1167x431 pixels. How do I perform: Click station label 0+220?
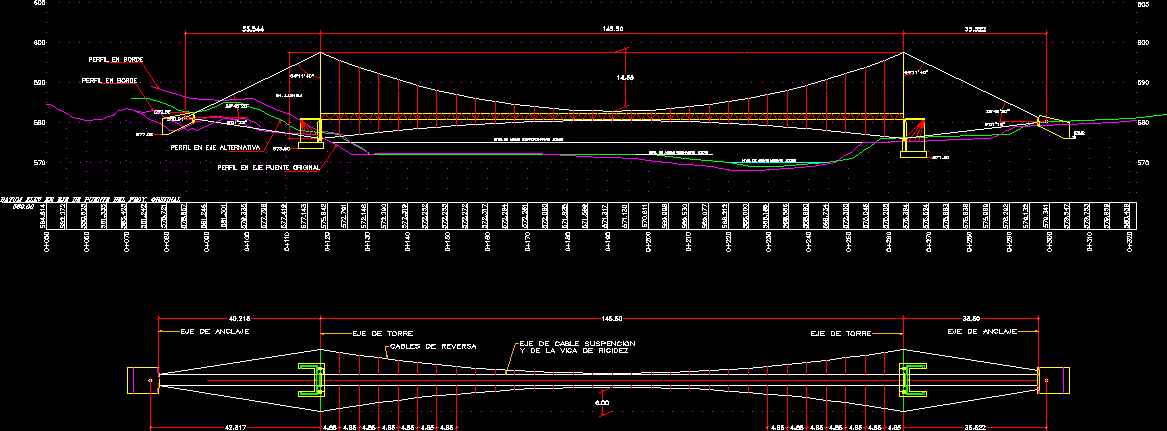pos(729,243)
